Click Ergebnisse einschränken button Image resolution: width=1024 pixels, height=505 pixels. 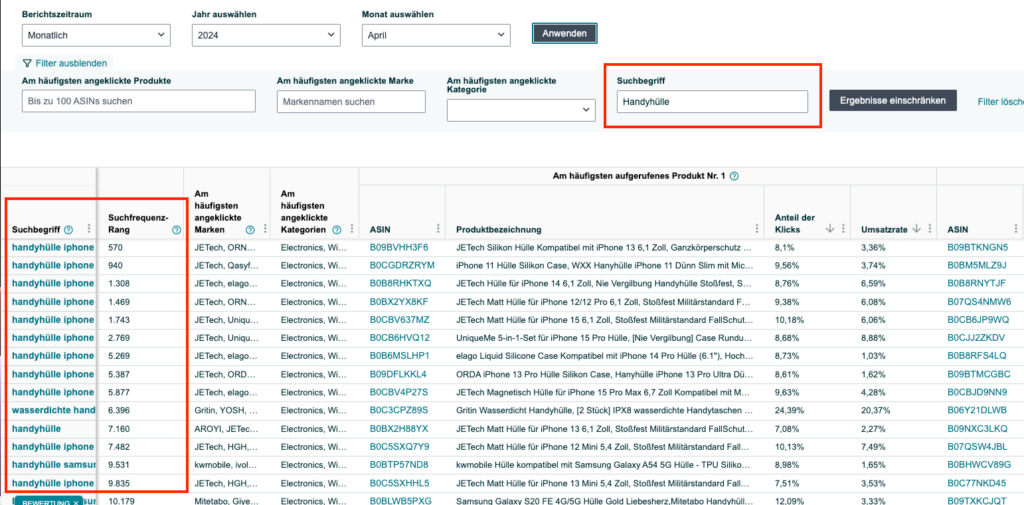[893, 101]
